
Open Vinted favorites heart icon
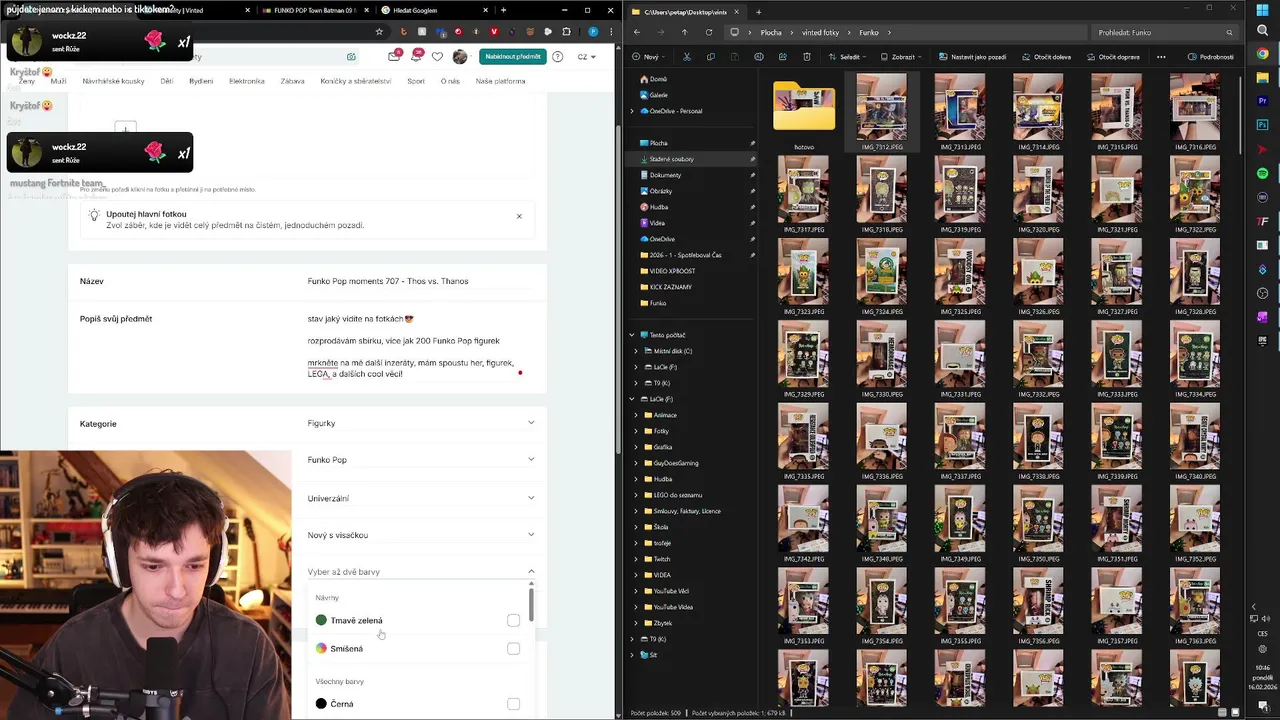pyautogui.click(x=437, y=57)
